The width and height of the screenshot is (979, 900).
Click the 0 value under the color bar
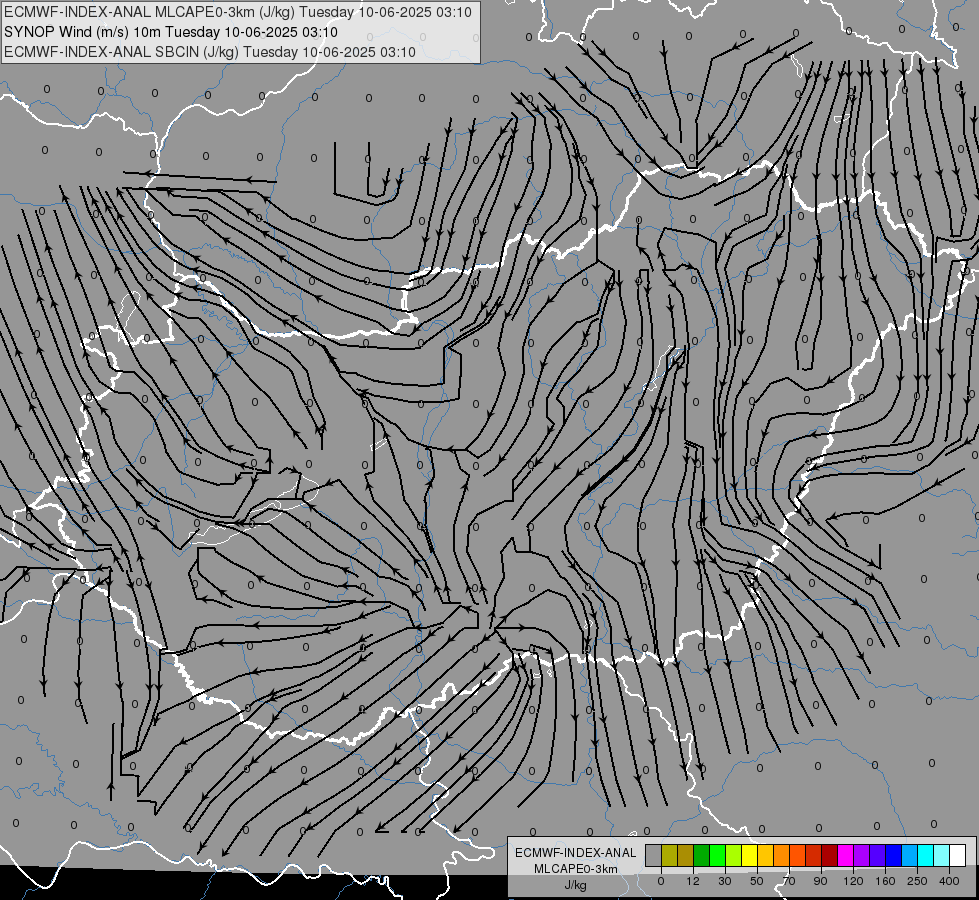coord(661,881)
